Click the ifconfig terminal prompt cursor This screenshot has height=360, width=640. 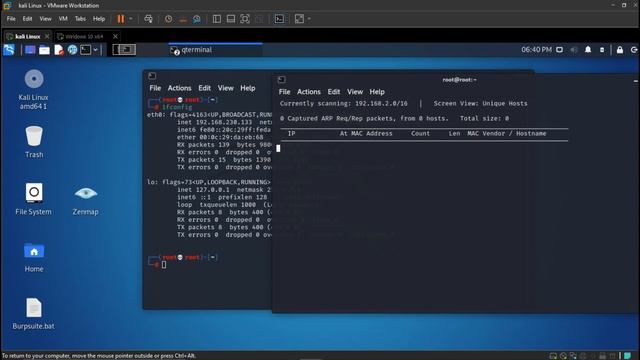point(164,265)
